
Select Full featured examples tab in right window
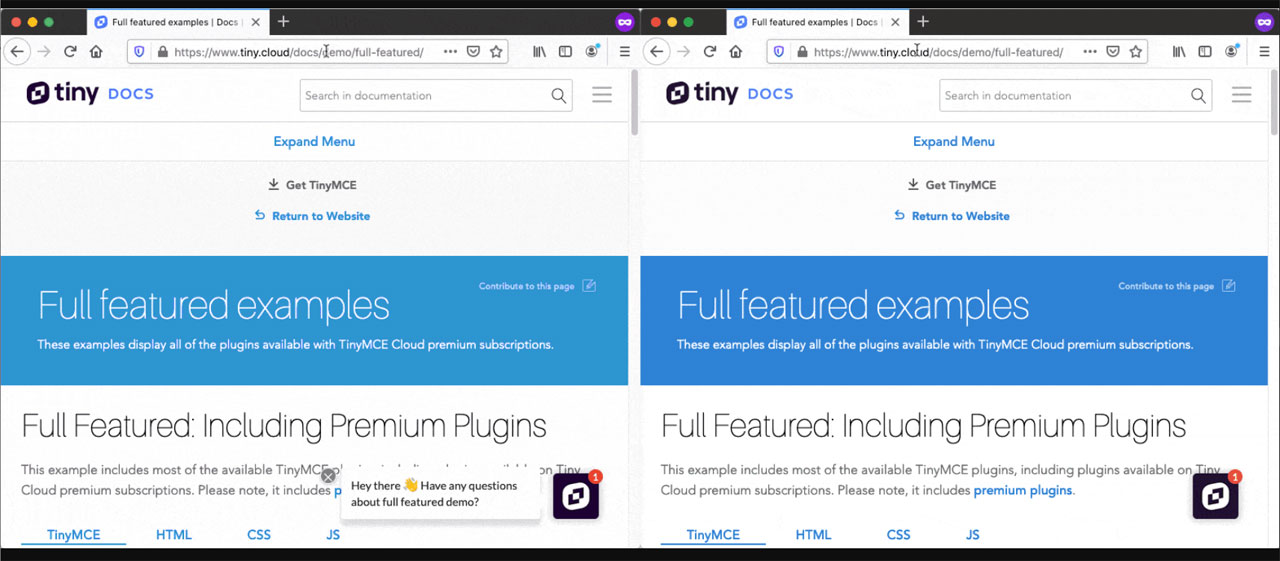coord(816,22)
